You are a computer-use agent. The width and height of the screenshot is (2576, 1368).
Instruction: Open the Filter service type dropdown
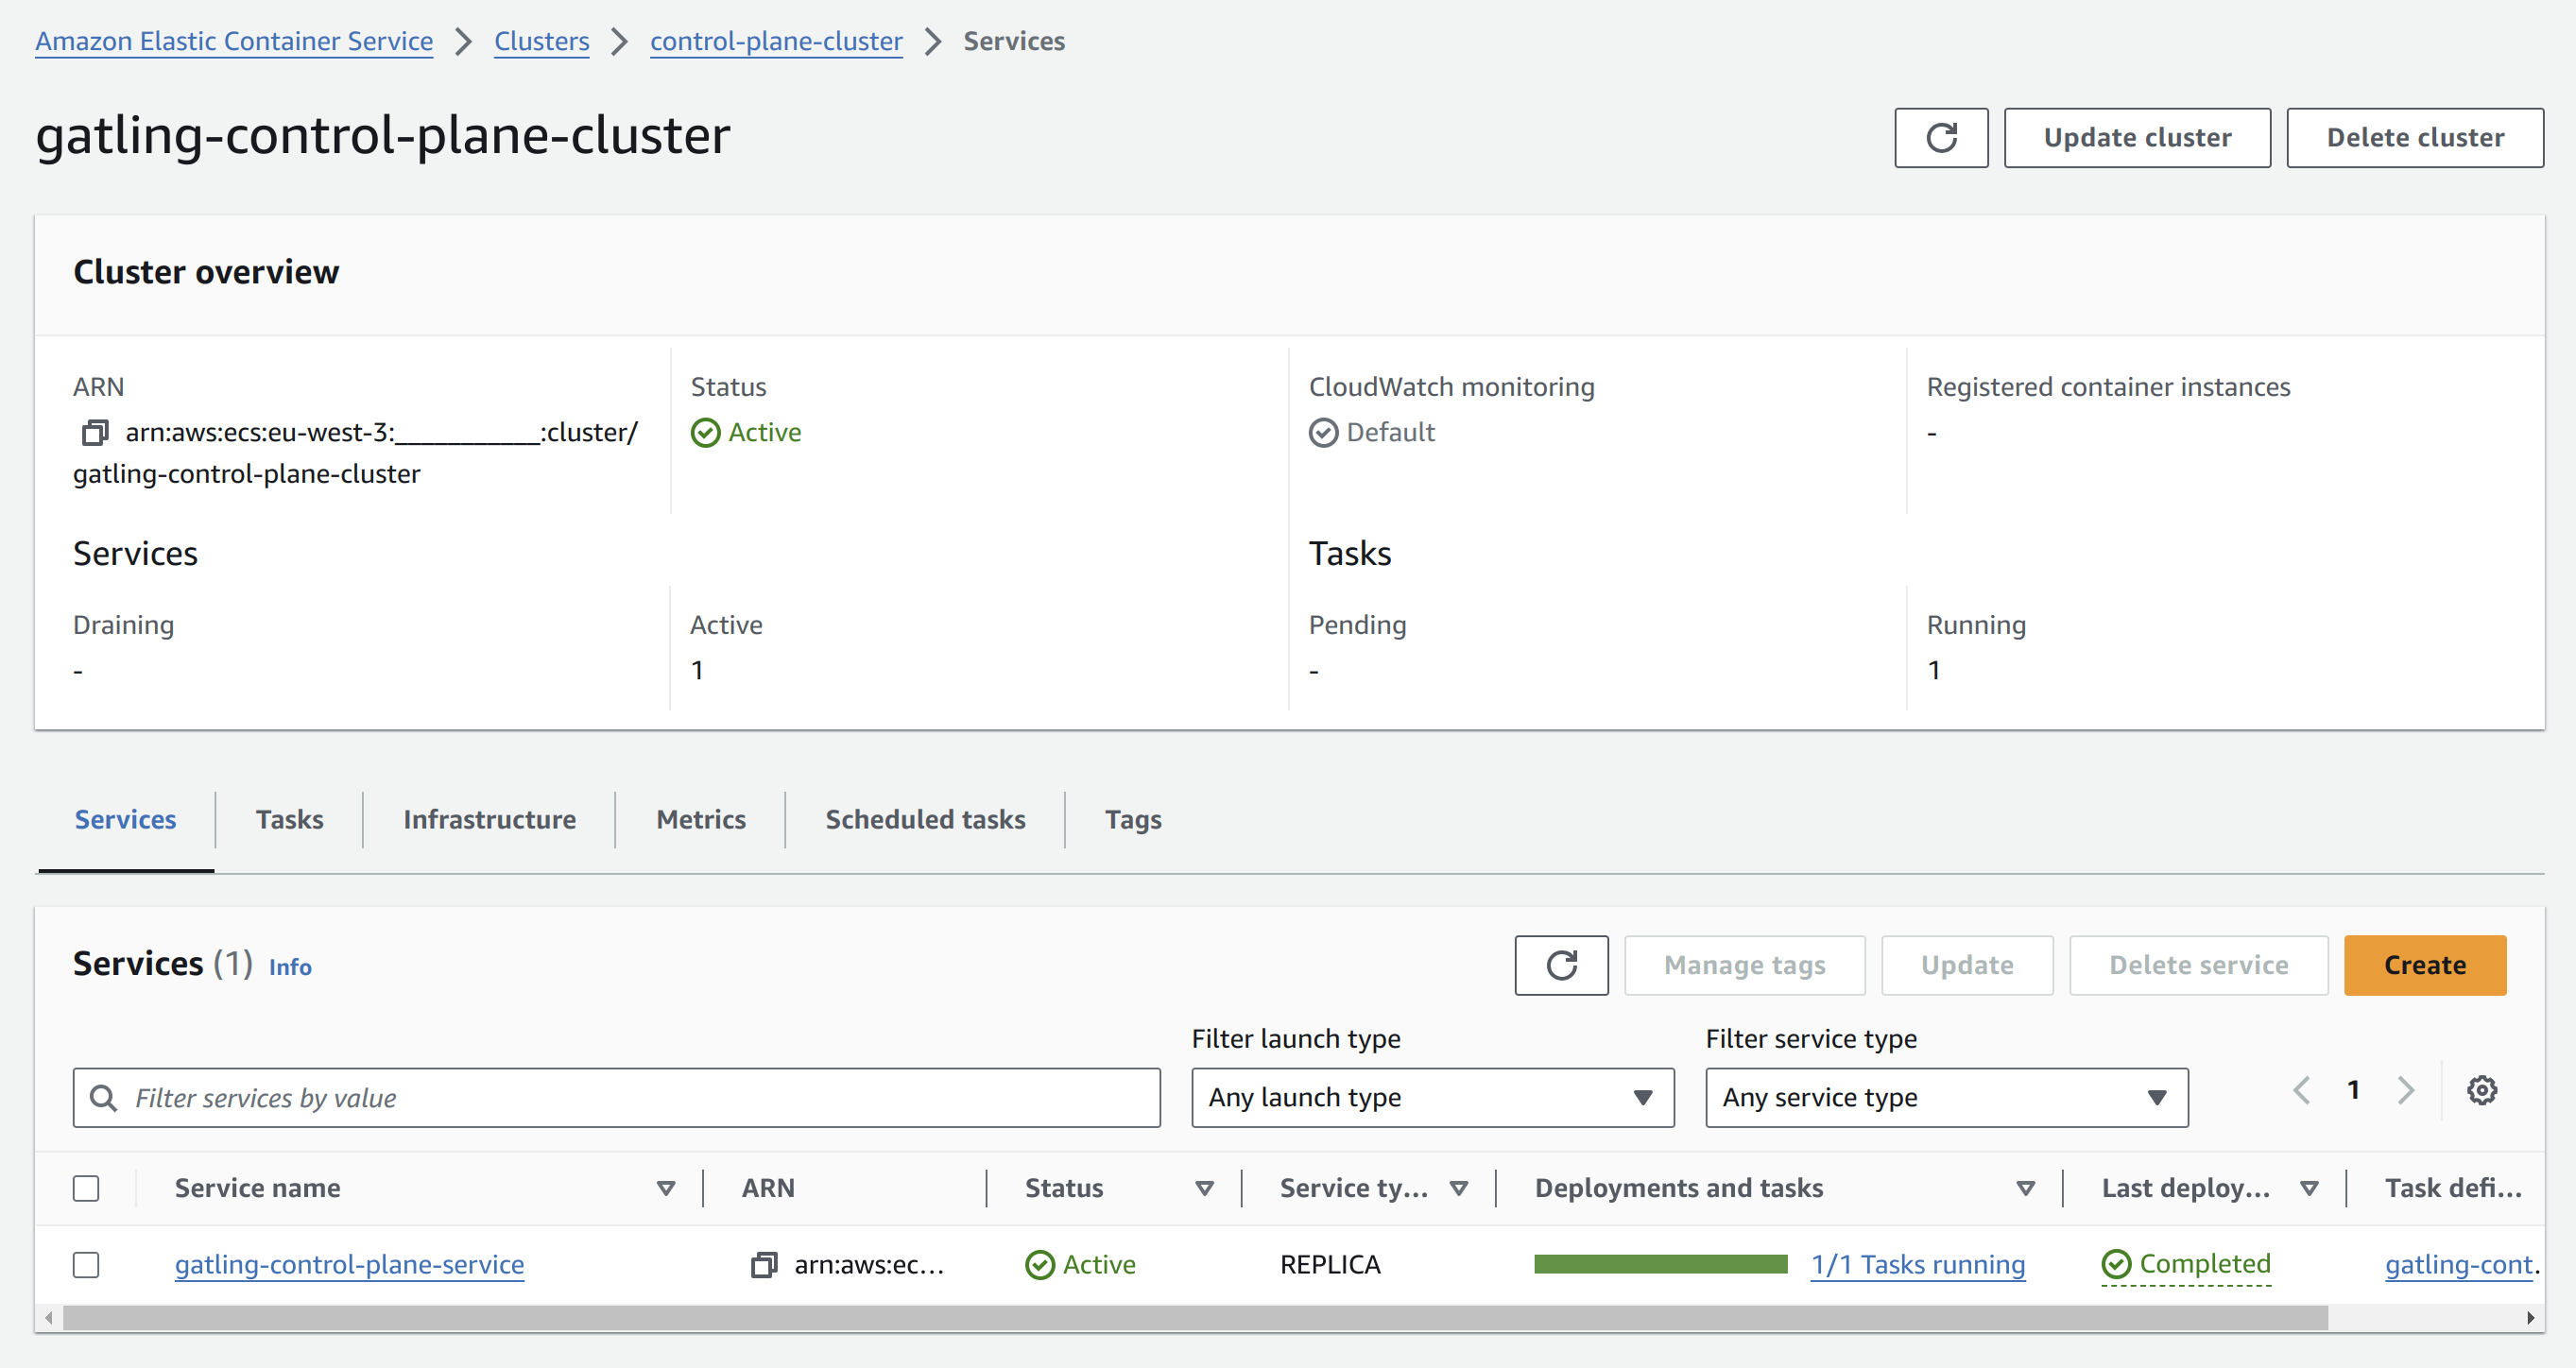1946,1097
